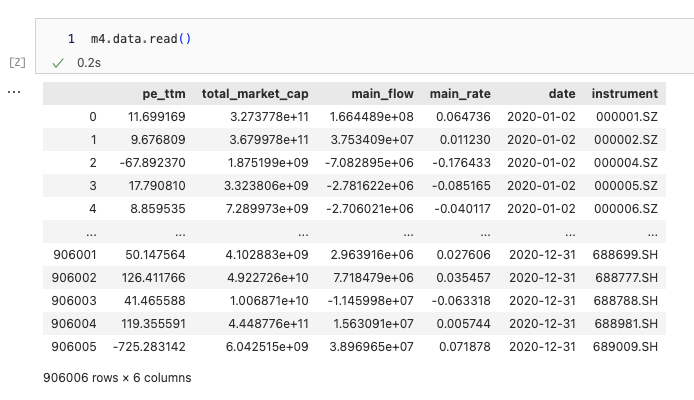Click total_market_cap value 4.448776e+11
This screenshot has width=694, height=400.
pos(268,324)
